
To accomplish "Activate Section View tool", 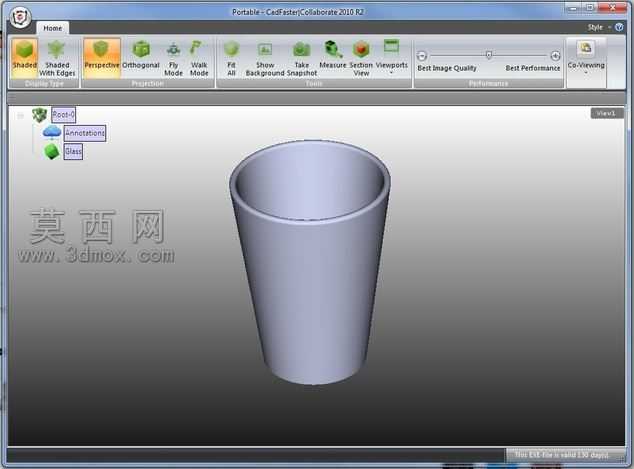I will [x=361, y=58].
